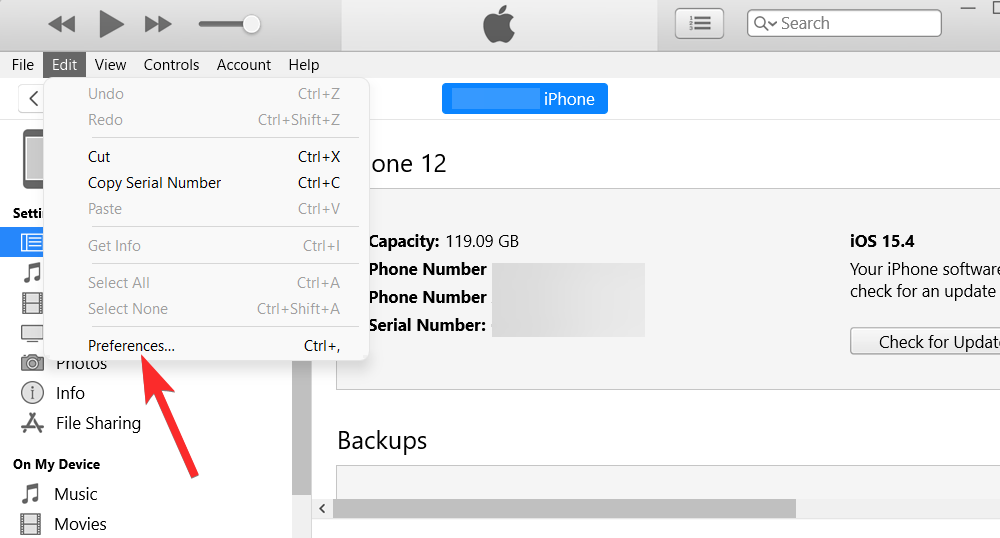Click the horizontal scrollbar left arrow
Screen dimensions: 1000x538
322,509
